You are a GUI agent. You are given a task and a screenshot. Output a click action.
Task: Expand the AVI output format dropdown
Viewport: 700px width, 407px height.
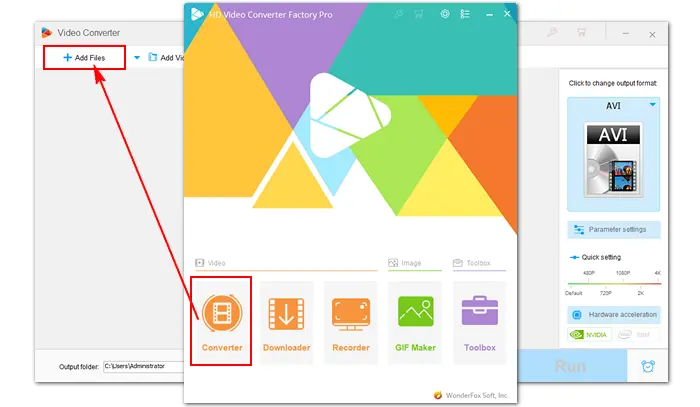tap(652, 105)
